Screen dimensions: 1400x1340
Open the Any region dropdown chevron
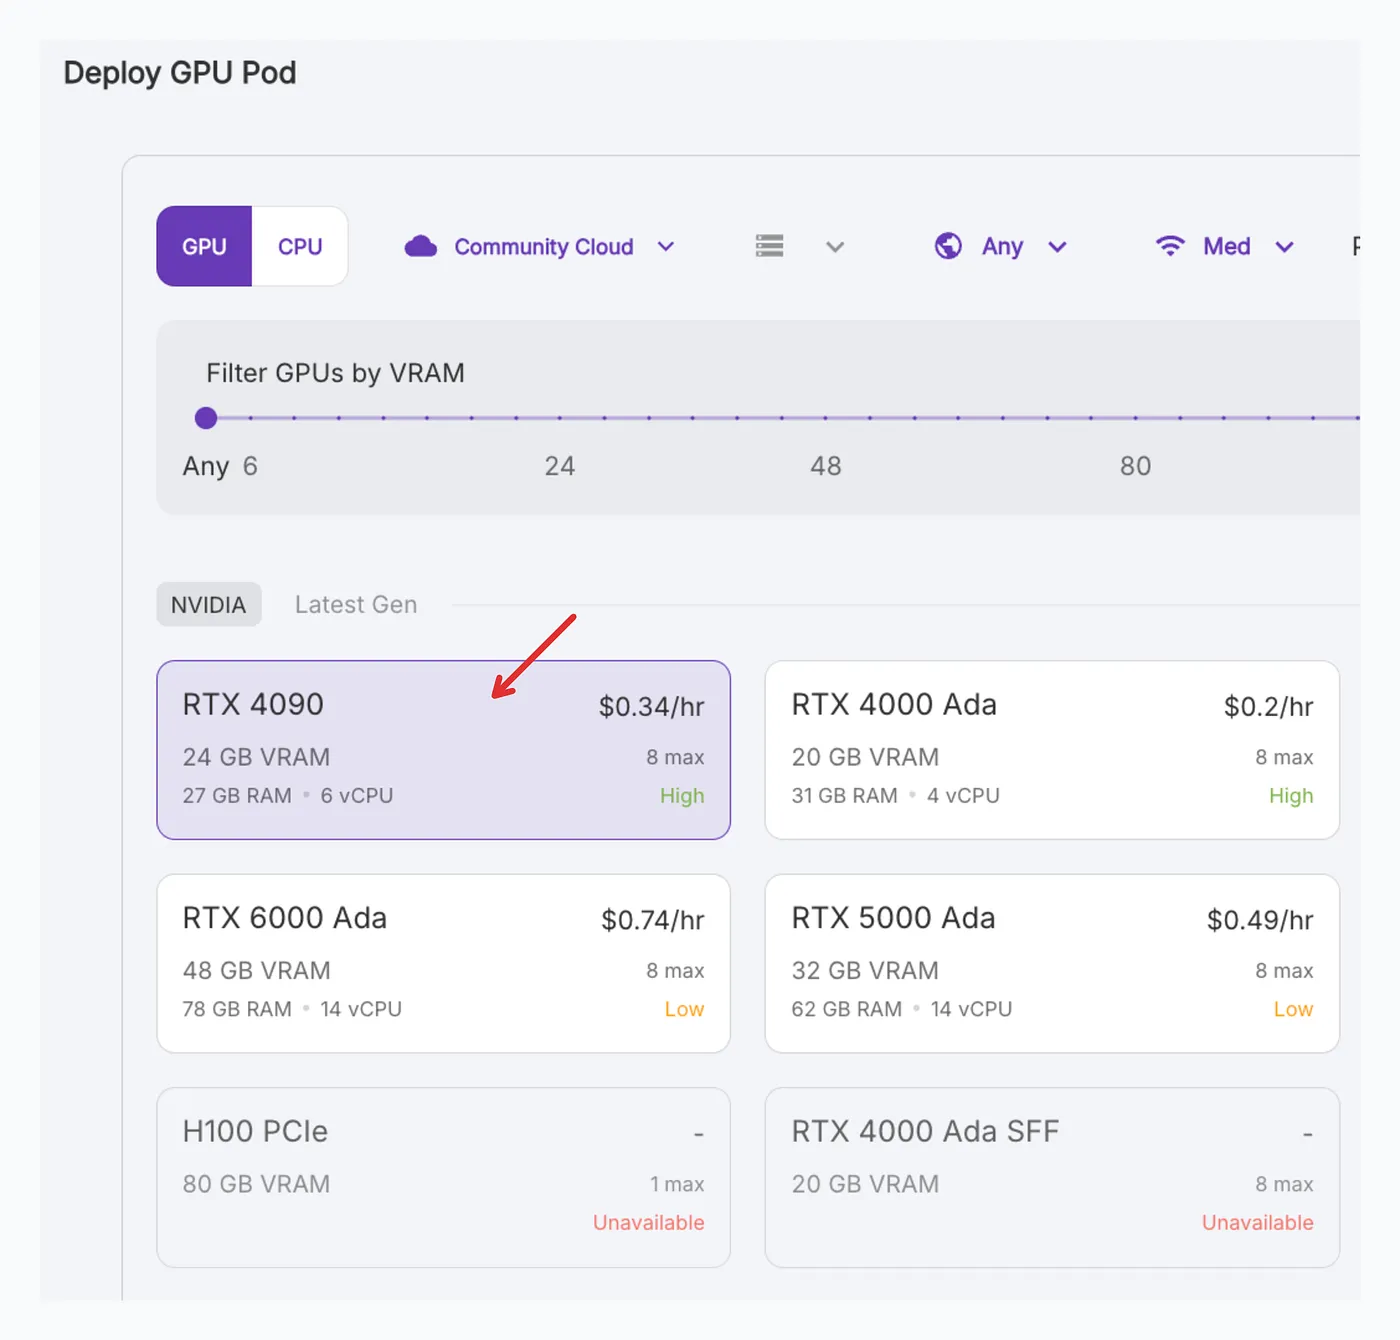click(x=1057, y=246)
